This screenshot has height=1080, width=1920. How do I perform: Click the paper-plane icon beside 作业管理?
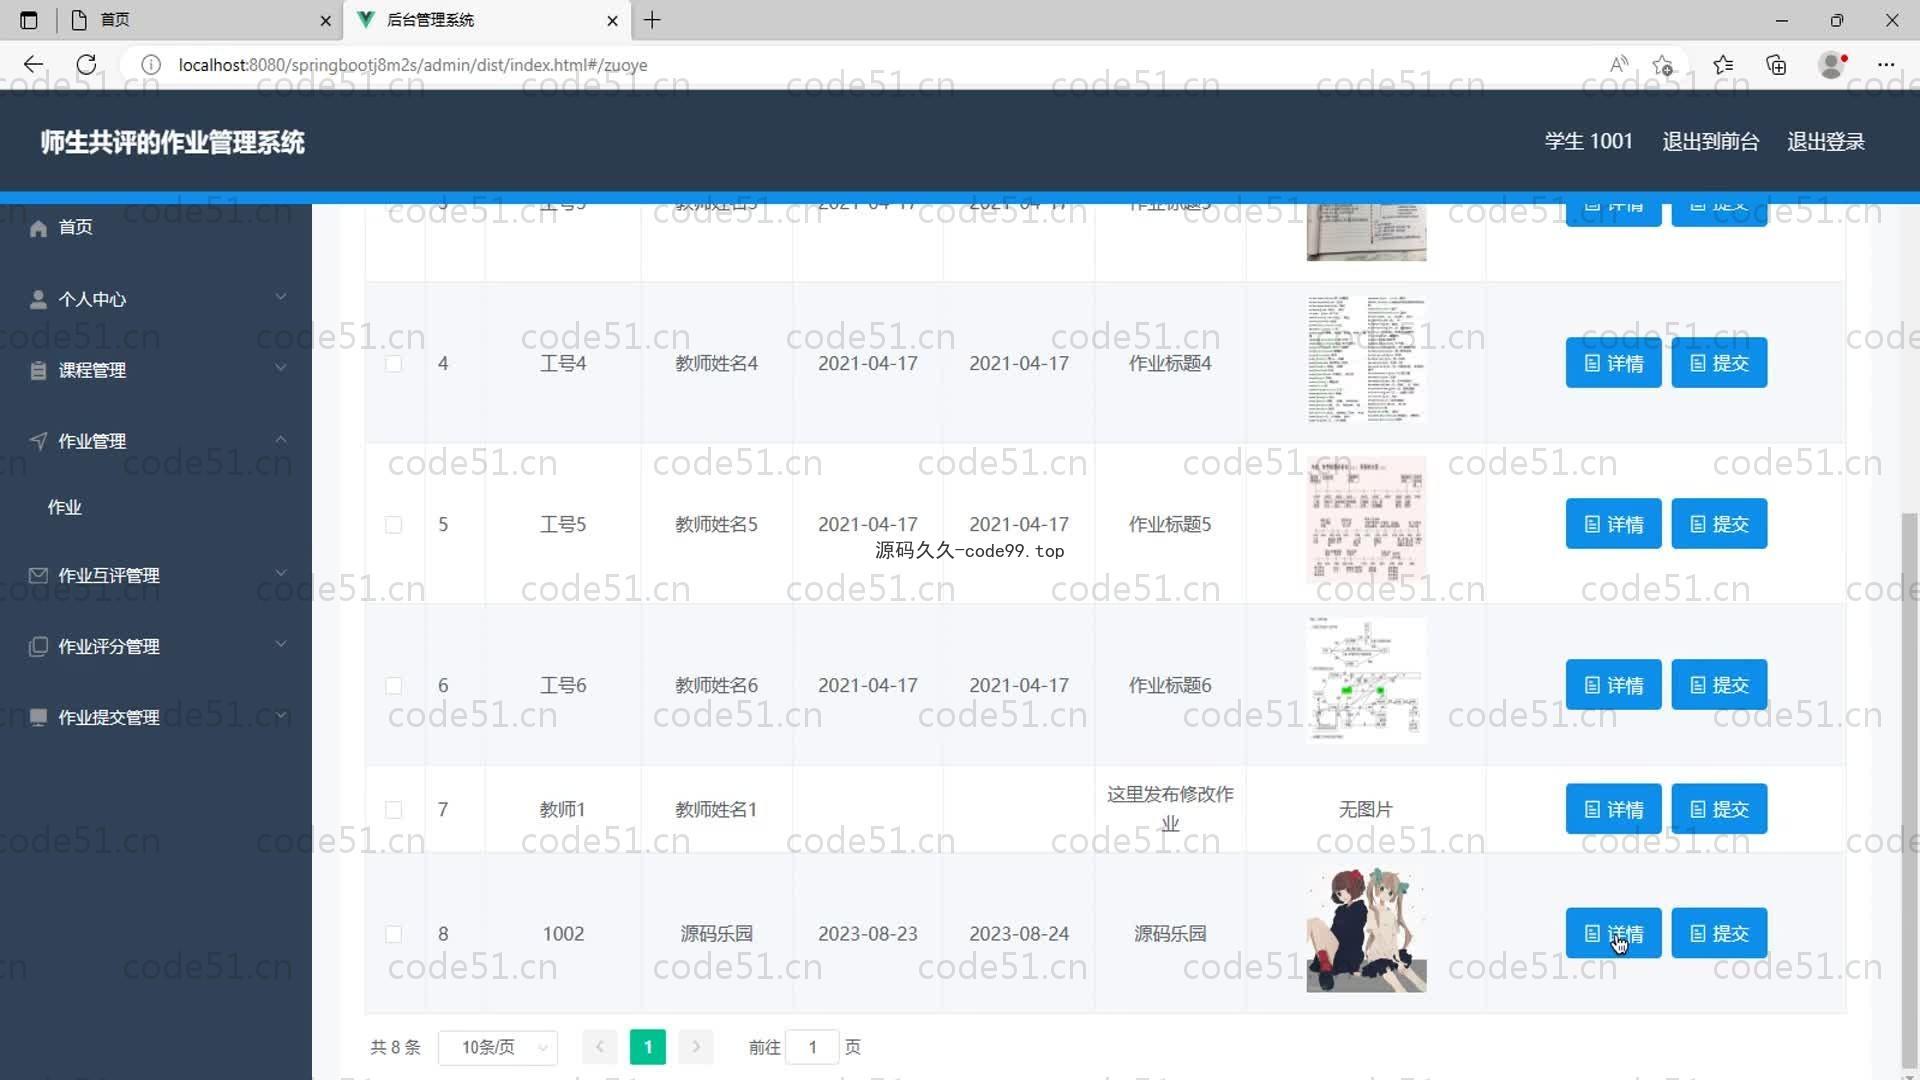coord(38,441)
